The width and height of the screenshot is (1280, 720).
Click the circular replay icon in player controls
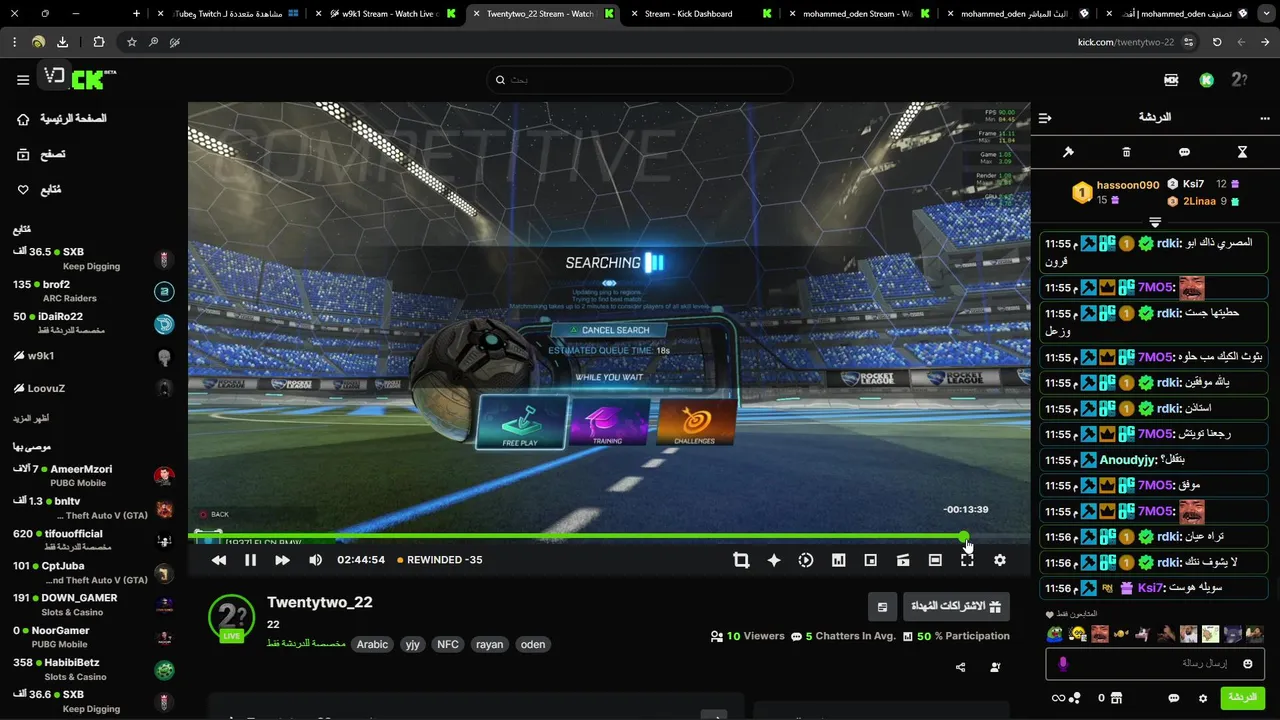(x=806, y=560)
